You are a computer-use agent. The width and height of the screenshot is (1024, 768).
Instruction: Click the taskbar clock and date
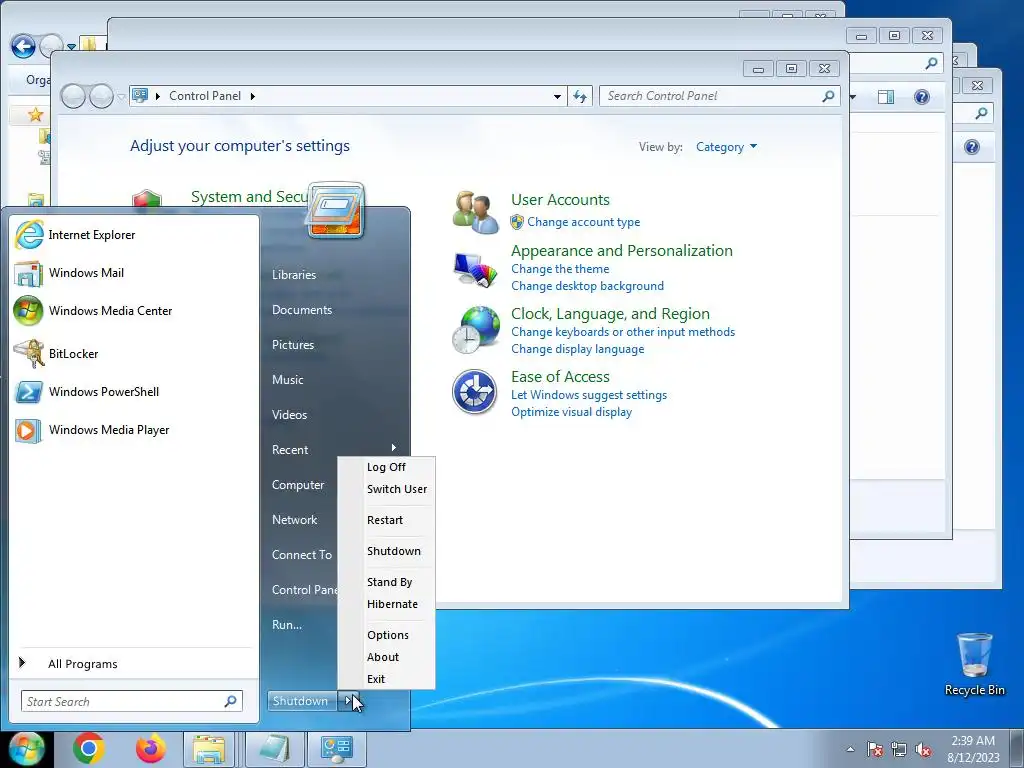coord(973,749)
